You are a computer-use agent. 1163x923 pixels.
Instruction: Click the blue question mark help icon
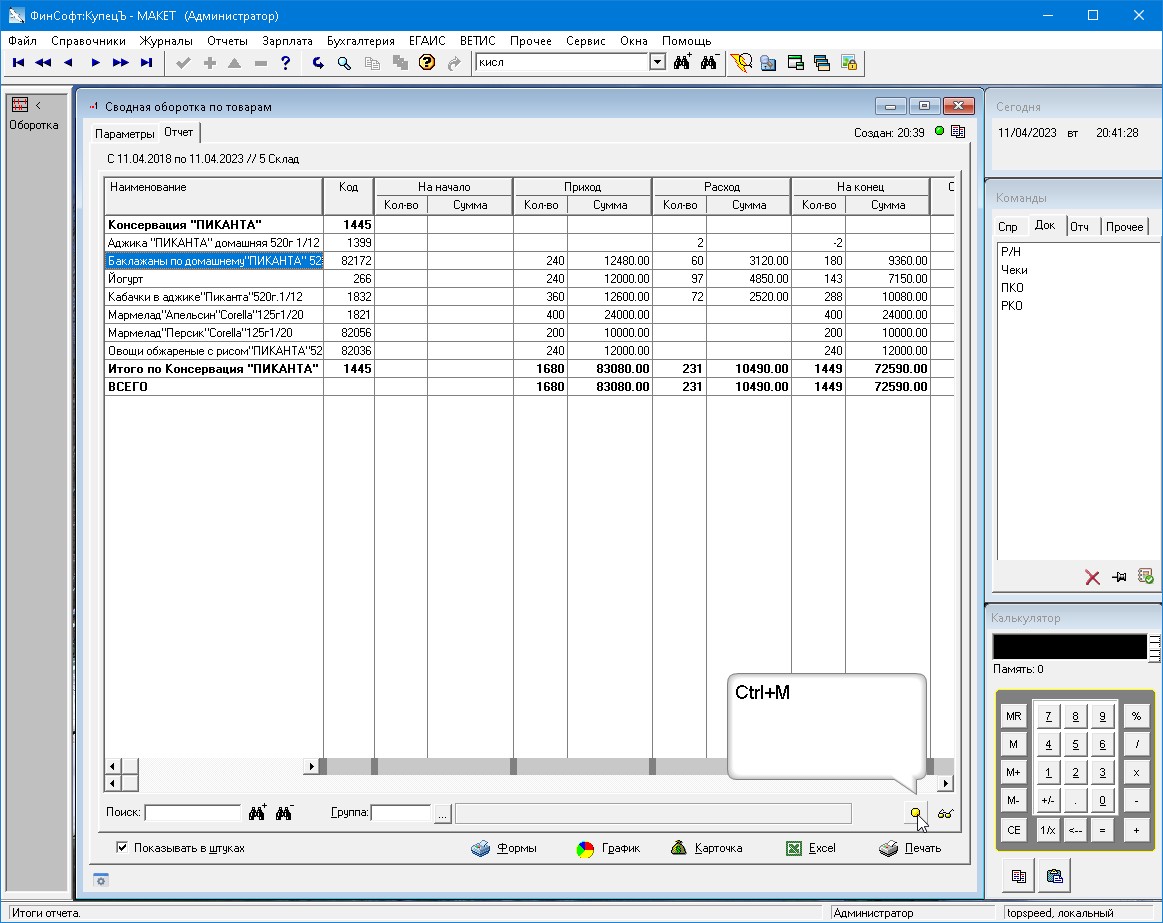pos(286,63)
